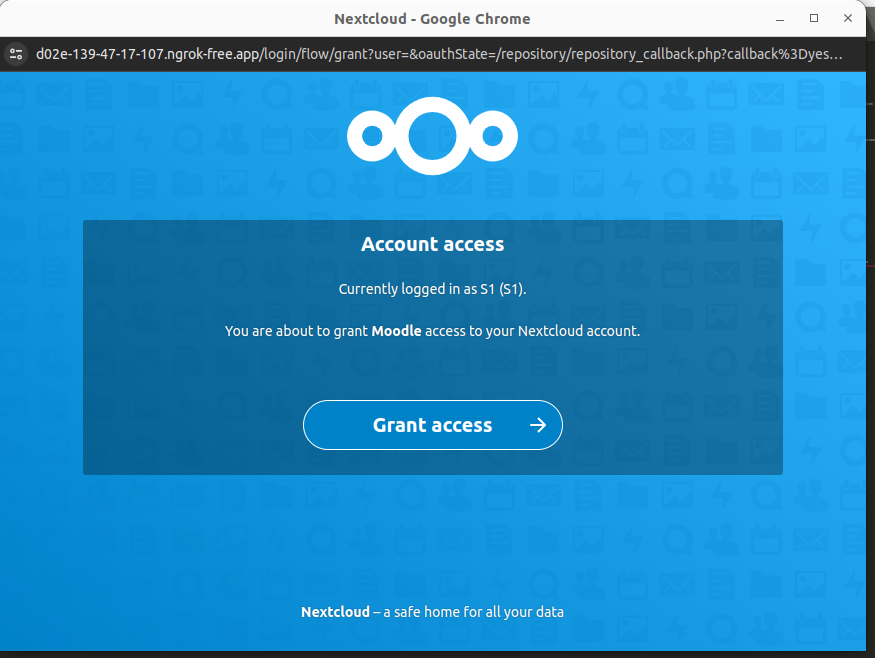Open the site information icon in address bar

point(16,54)
